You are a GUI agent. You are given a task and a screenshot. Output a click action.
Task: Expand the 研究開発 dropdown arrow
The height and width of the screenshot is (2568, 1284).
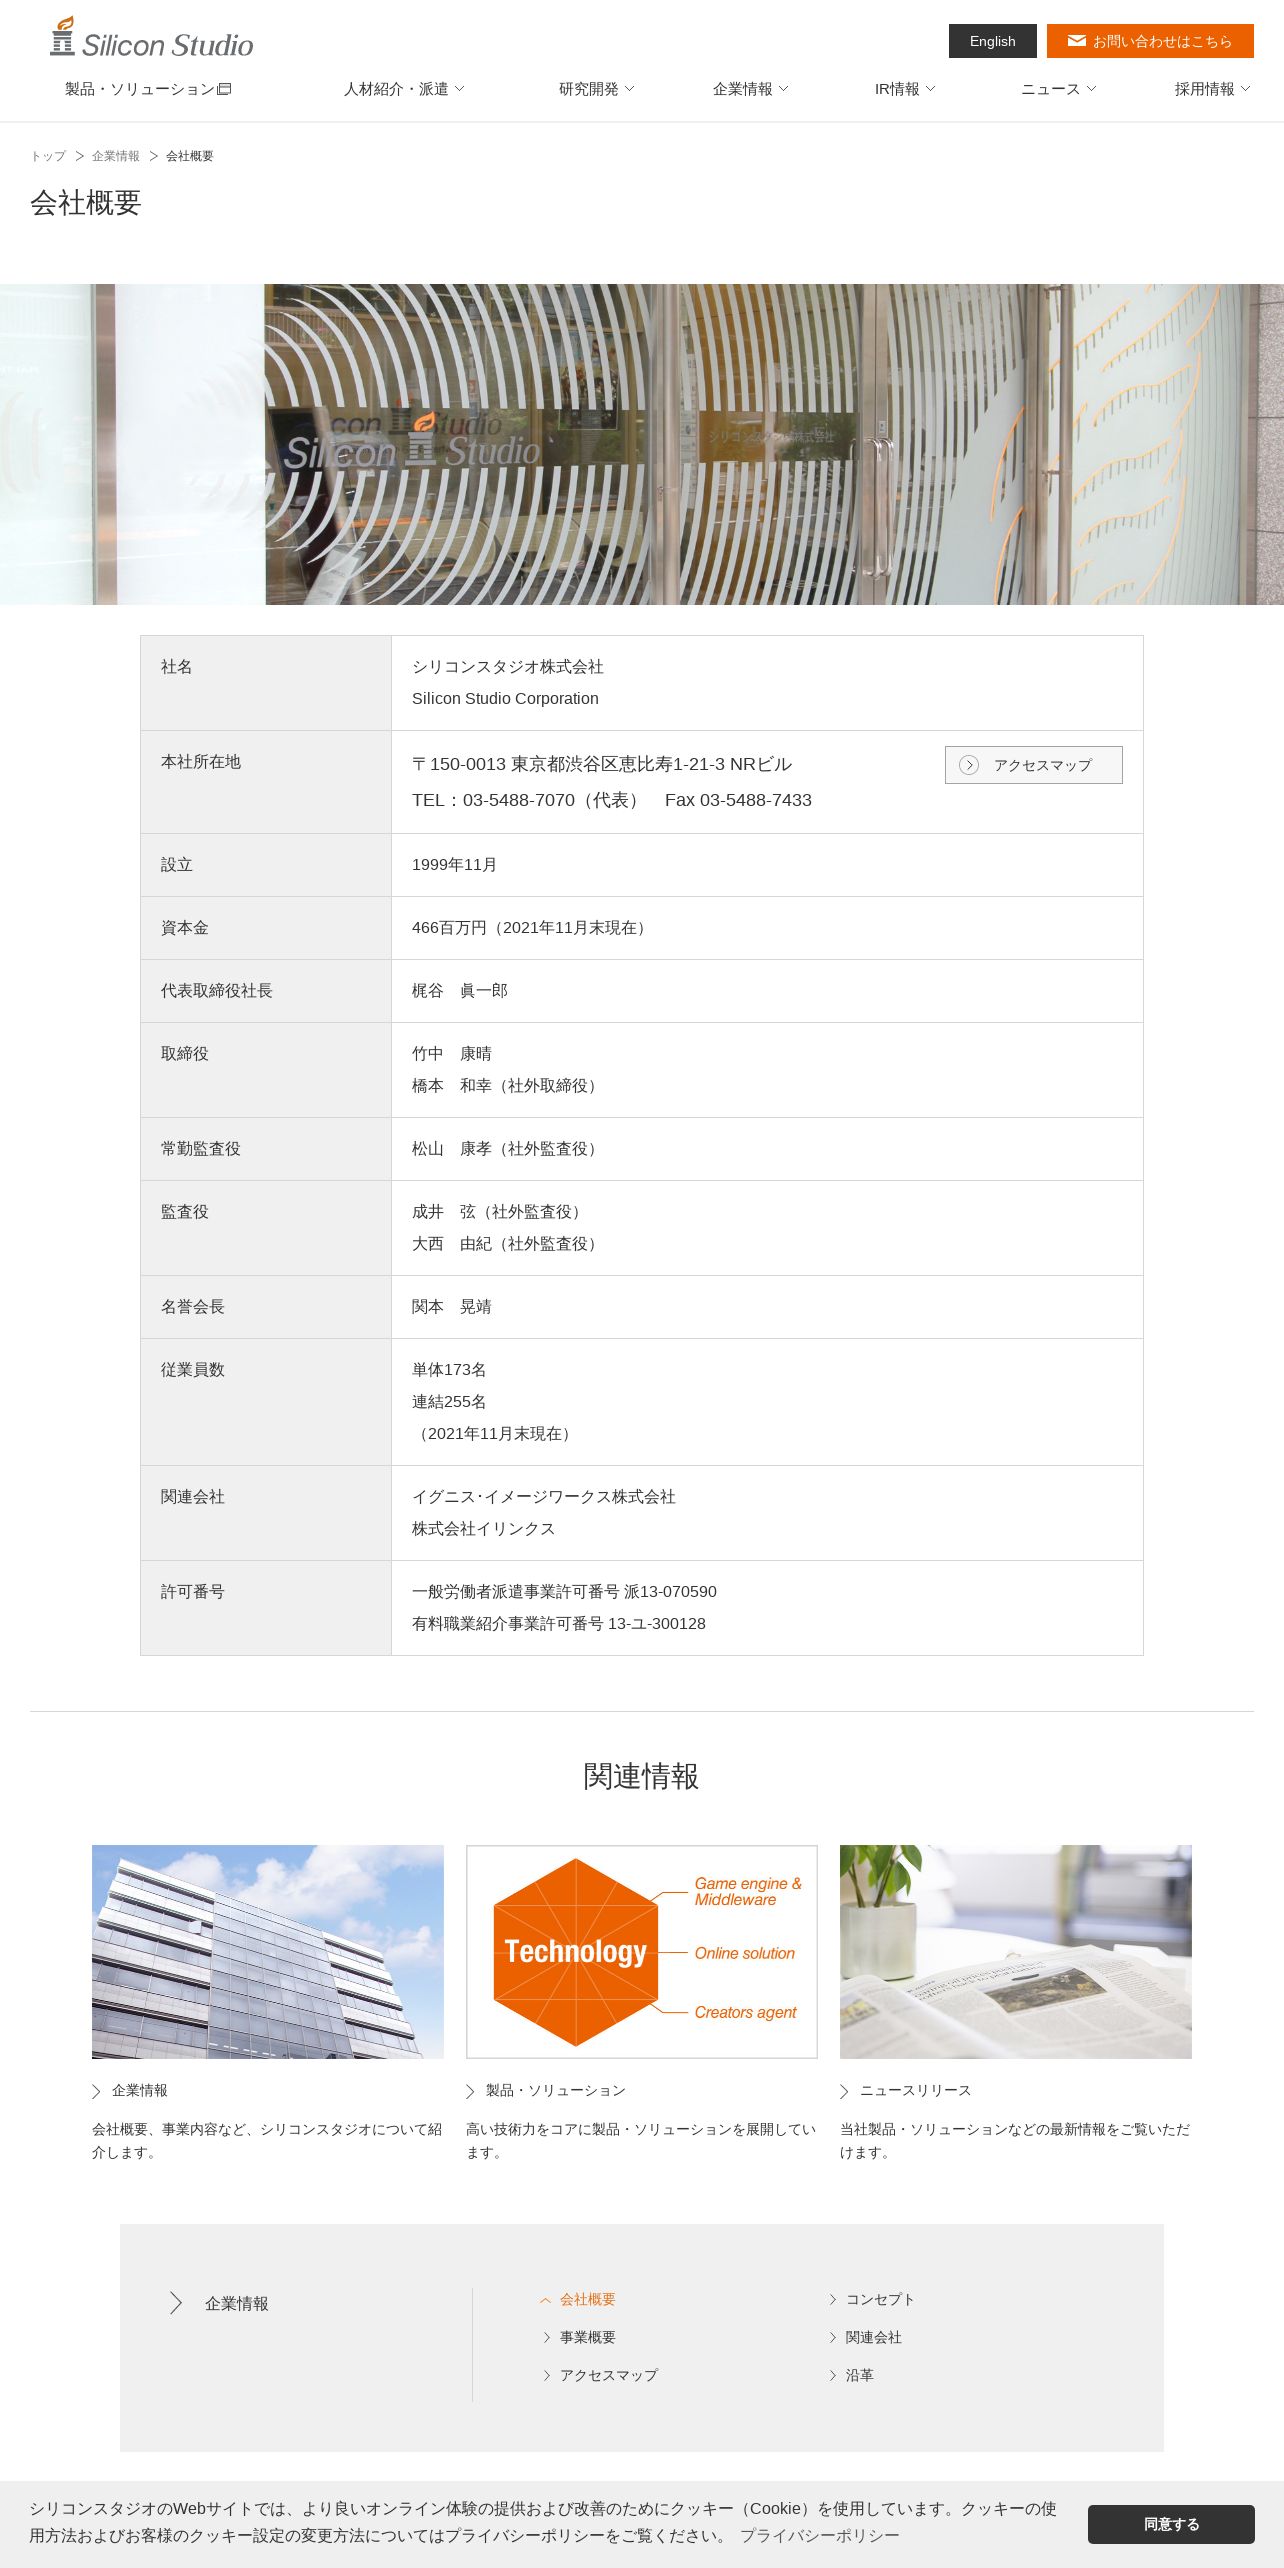coord(630,89)
